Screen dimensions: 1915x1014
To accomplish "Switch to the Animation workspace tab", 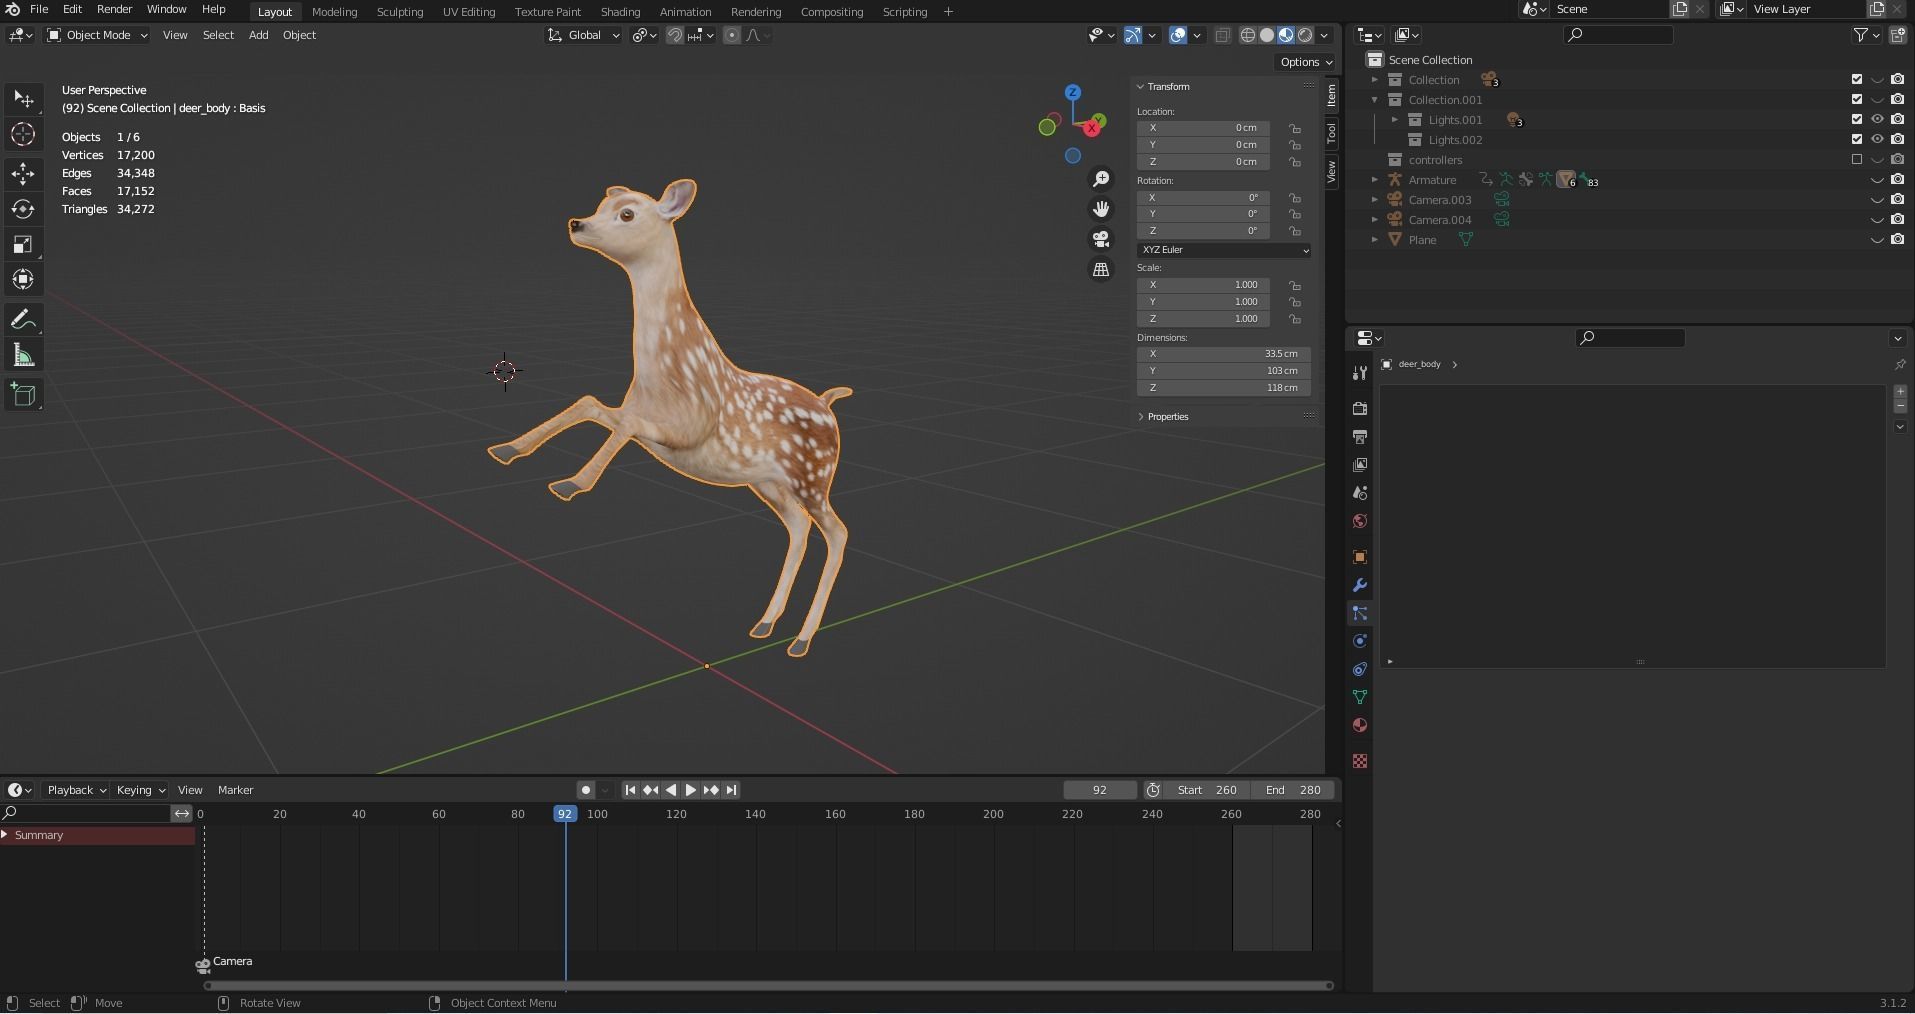I will [686, 12].
